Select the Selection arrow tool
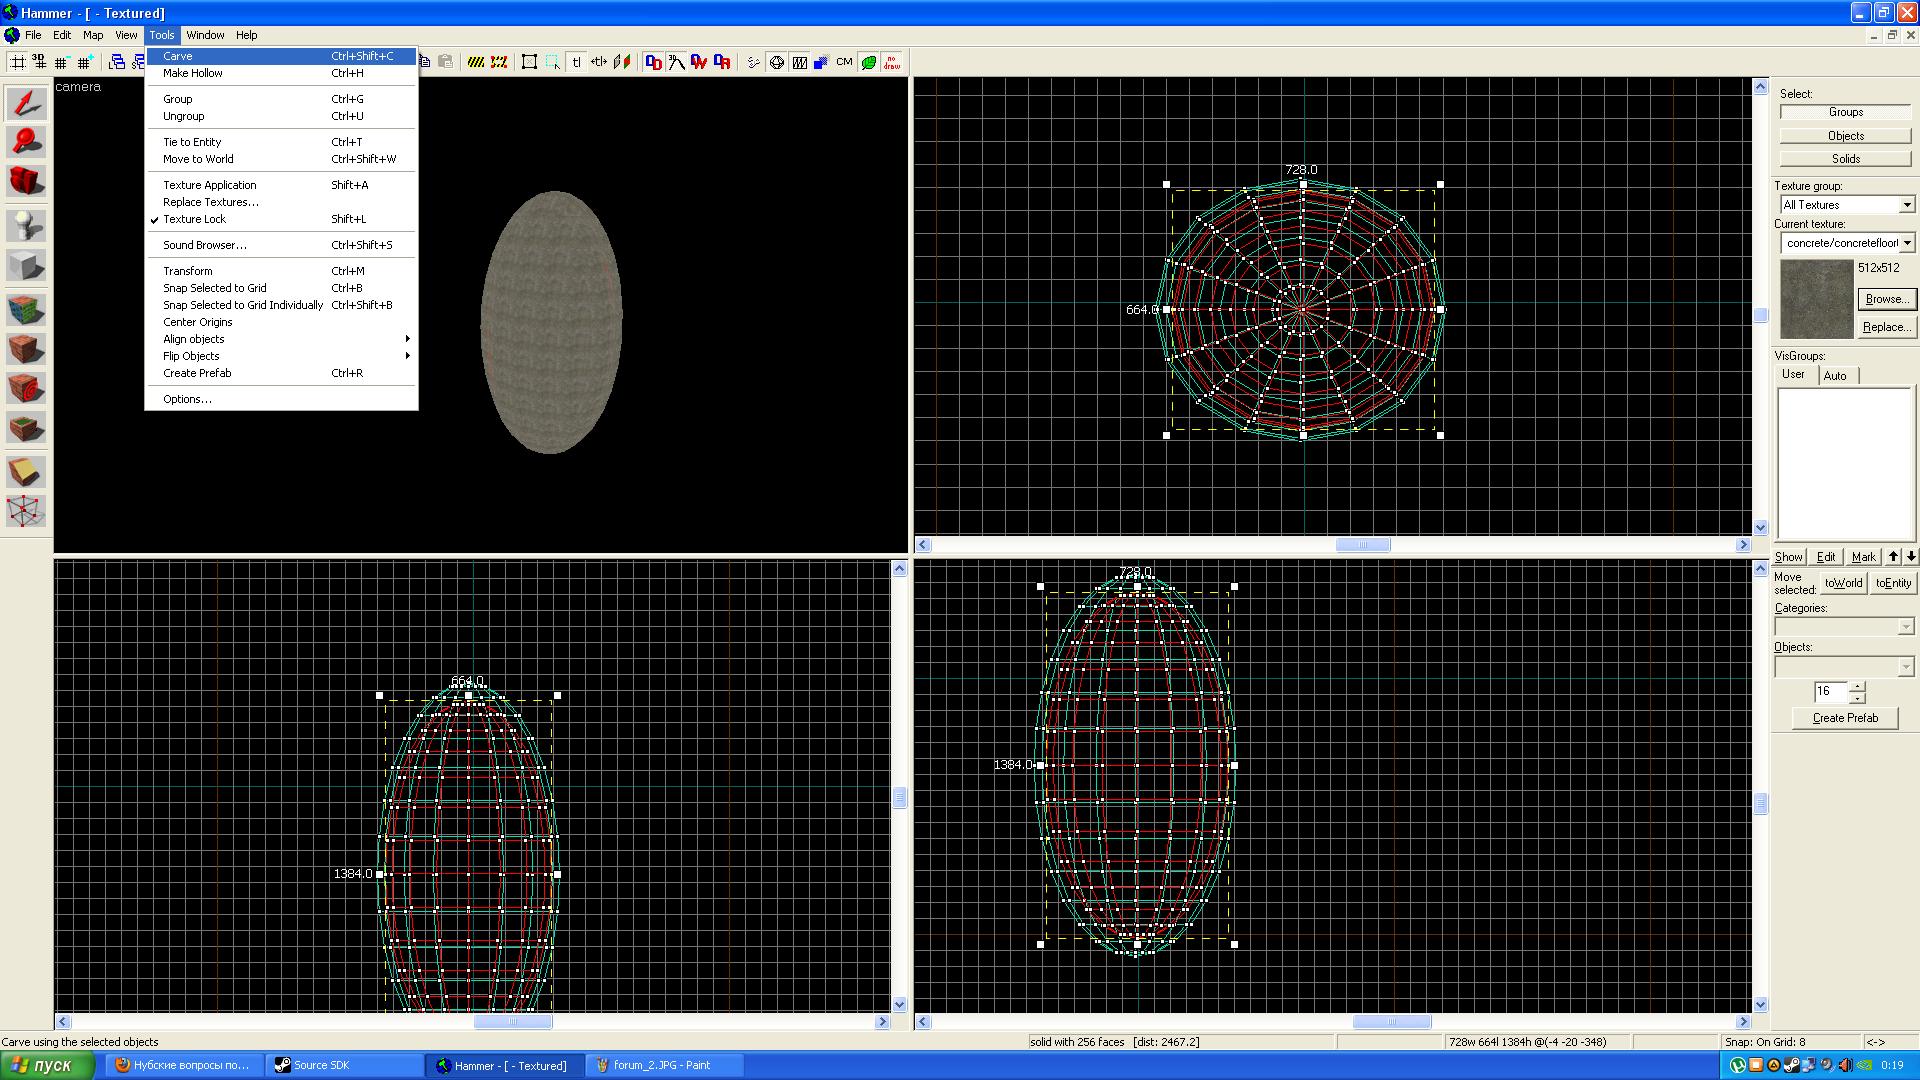 (x=26, y=104)
